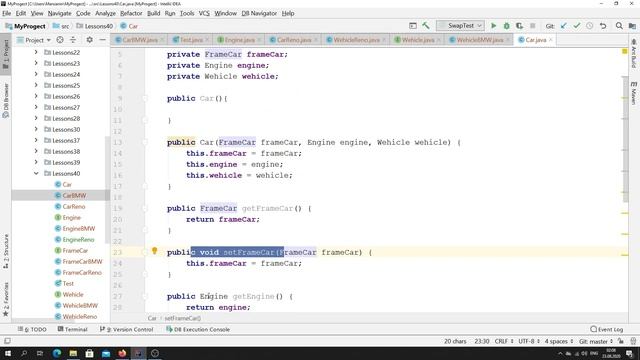Click MyProject breadcrumb in navigation bar
Image resolution: width=640 pixels, height=360 pixels.
point(25,26)
